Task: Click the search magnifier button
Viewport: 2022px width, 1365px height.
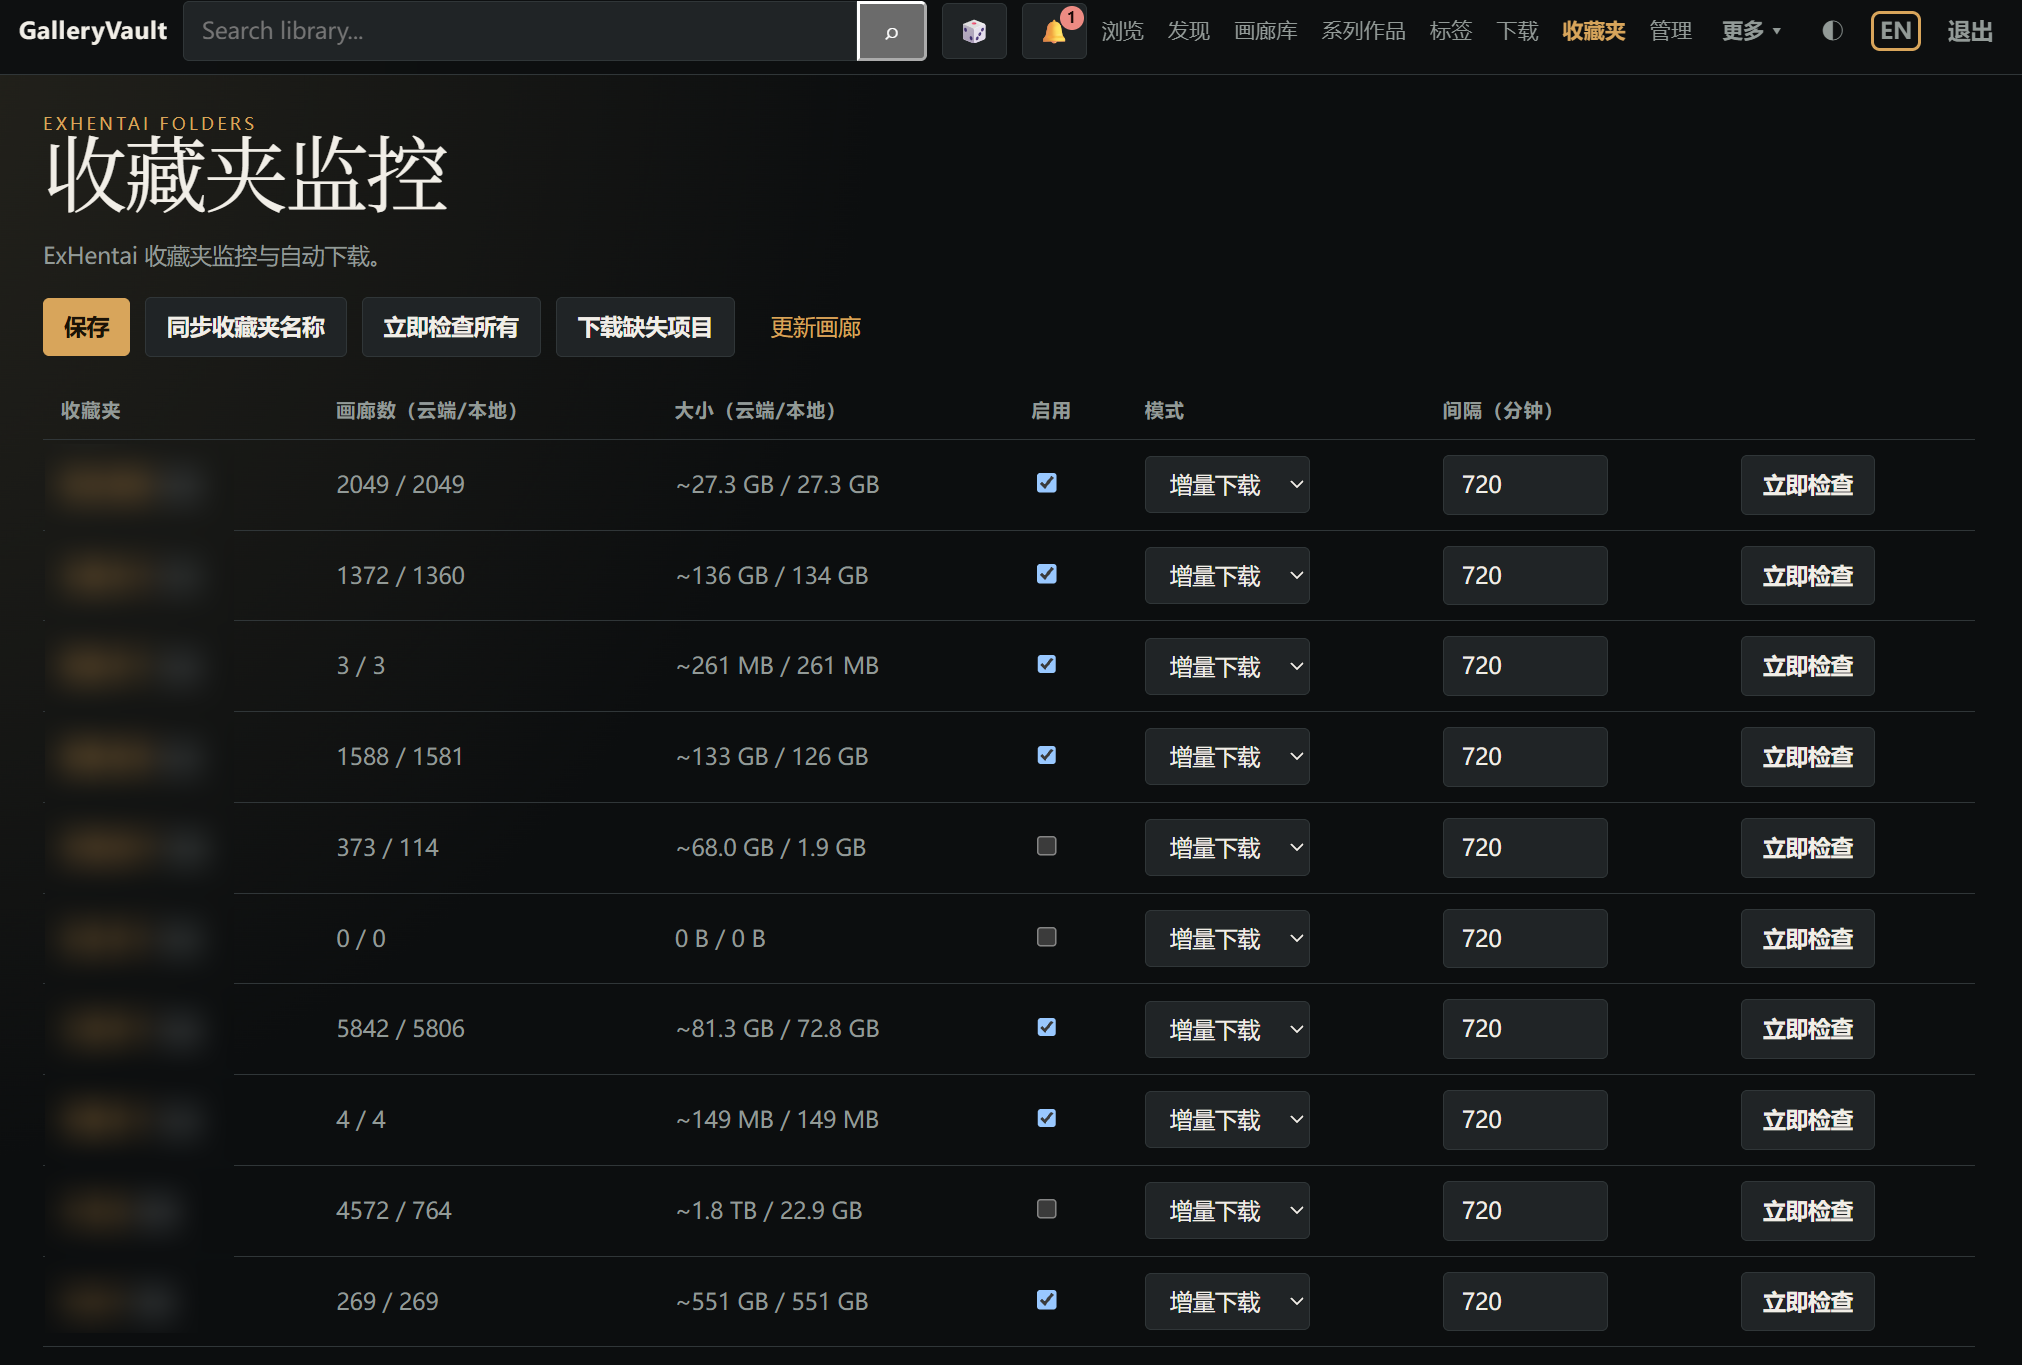Action: click(891, 31)
